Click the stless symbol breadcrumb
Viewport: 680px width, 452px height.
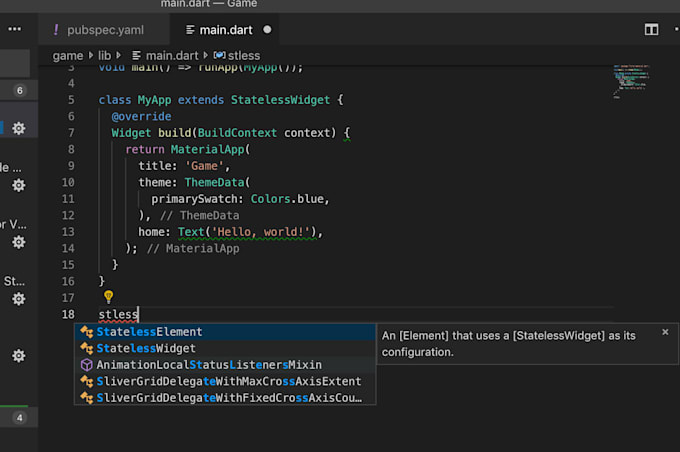[237, 56]
